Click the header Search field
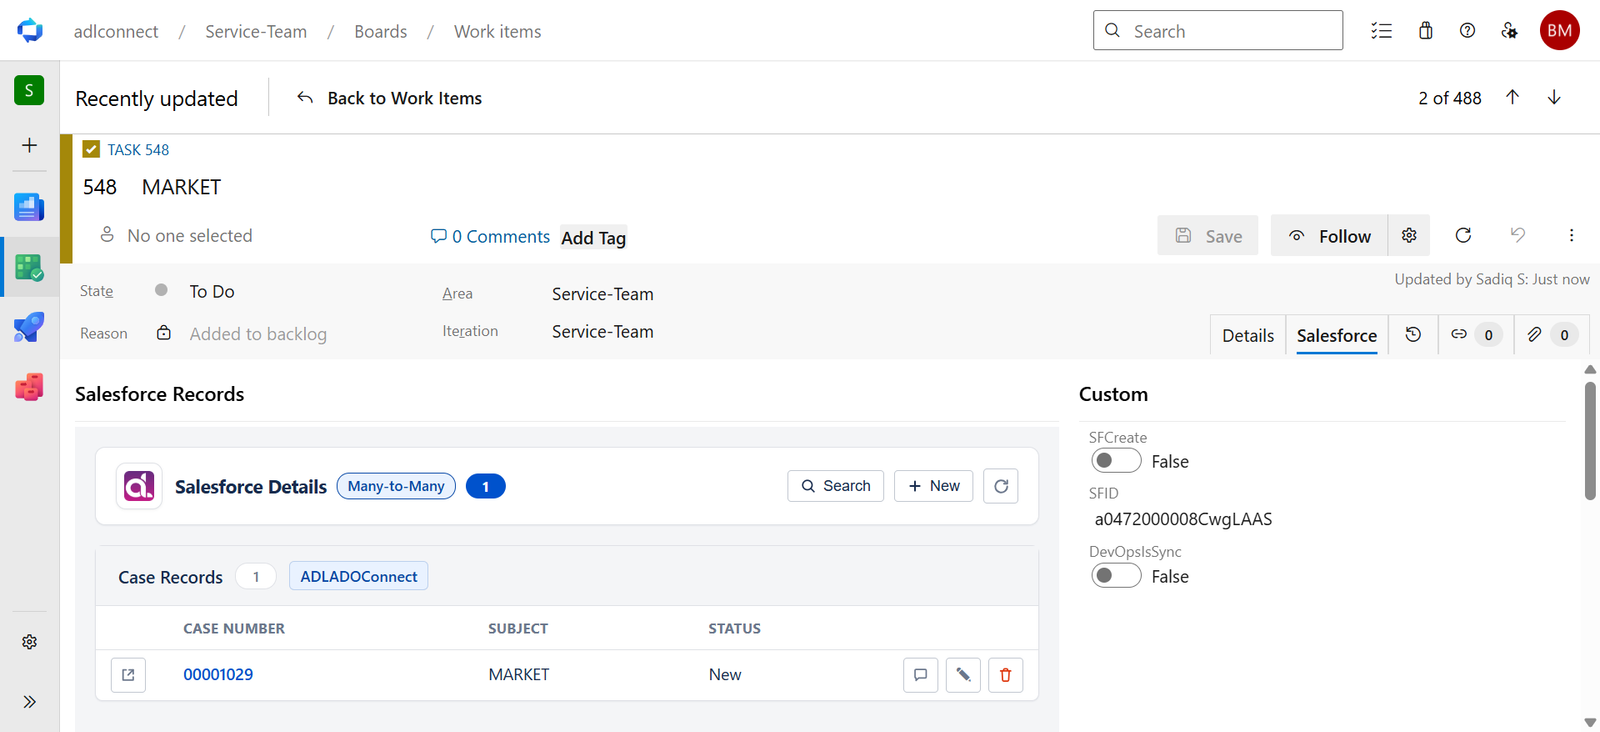 point(1218,30)
